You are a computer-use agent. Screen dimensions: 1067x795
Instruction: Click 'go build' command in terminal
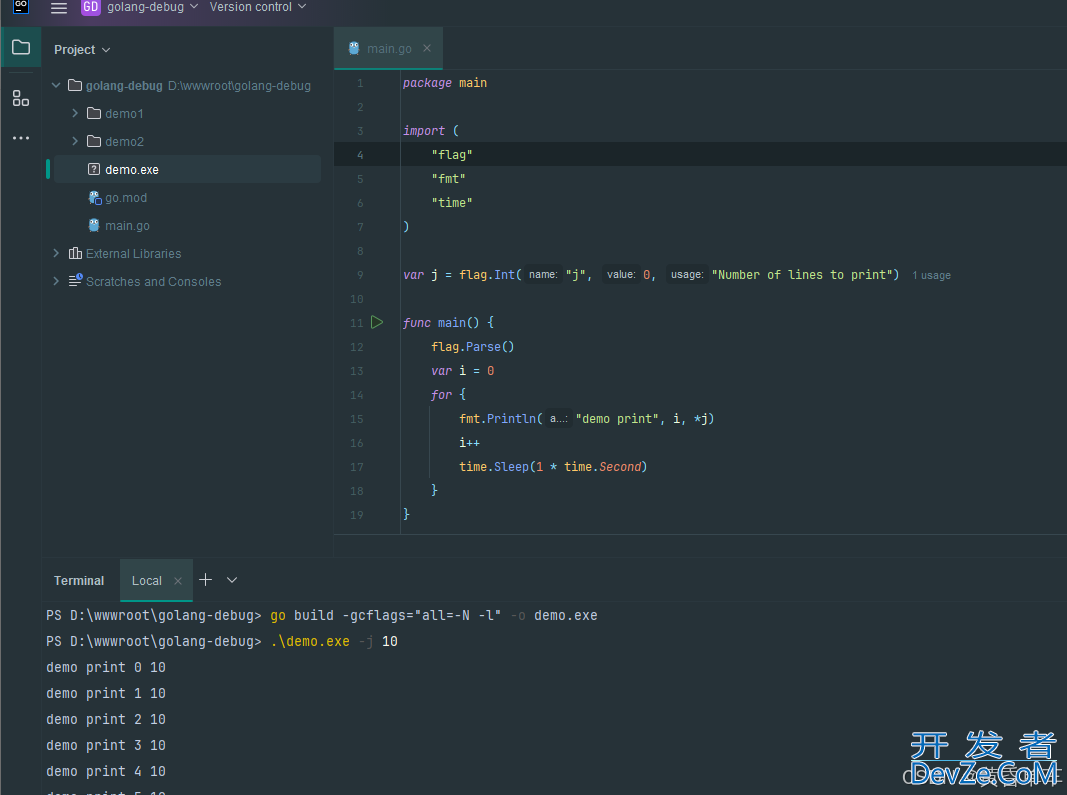click(x=433, y=615)
